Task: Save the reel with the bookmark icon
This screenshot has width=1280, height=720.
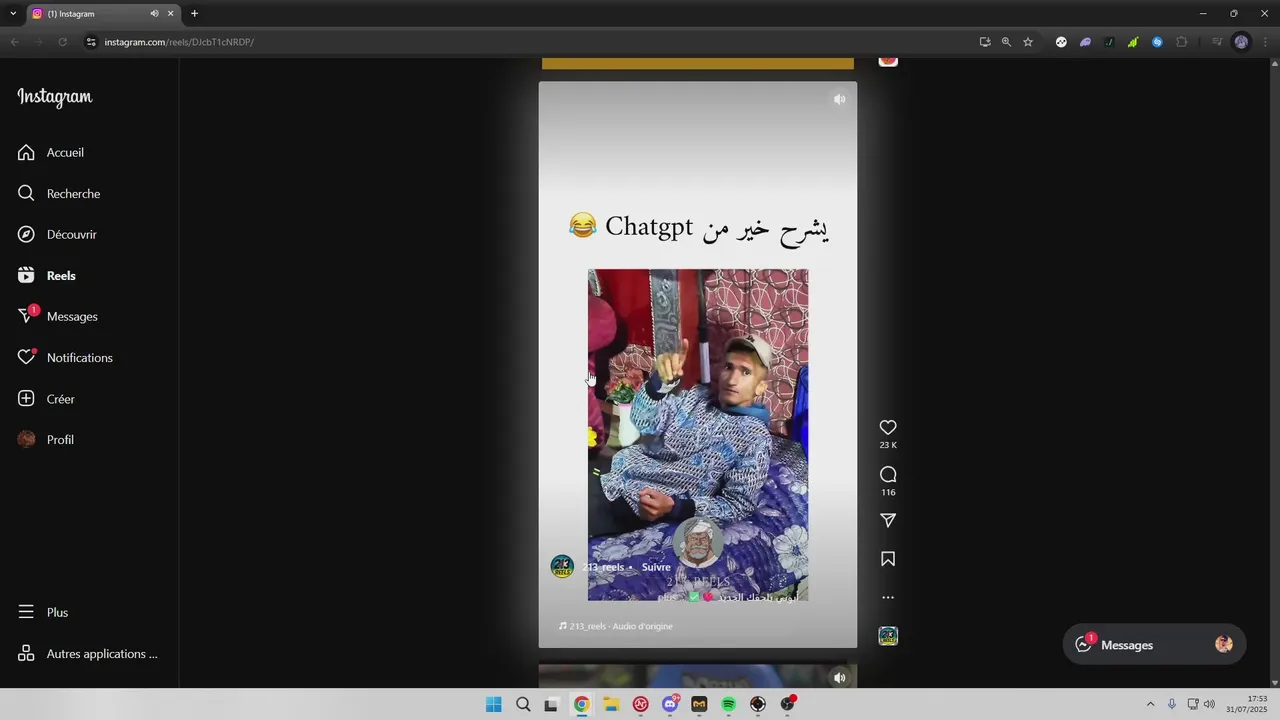Action: pyautogui.click(x=888, y=559)
